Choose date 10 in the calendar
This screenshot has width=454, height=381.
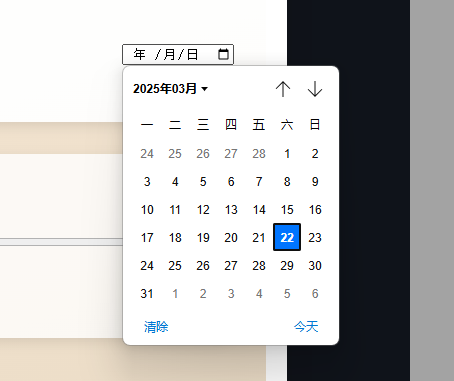[147, 210]
